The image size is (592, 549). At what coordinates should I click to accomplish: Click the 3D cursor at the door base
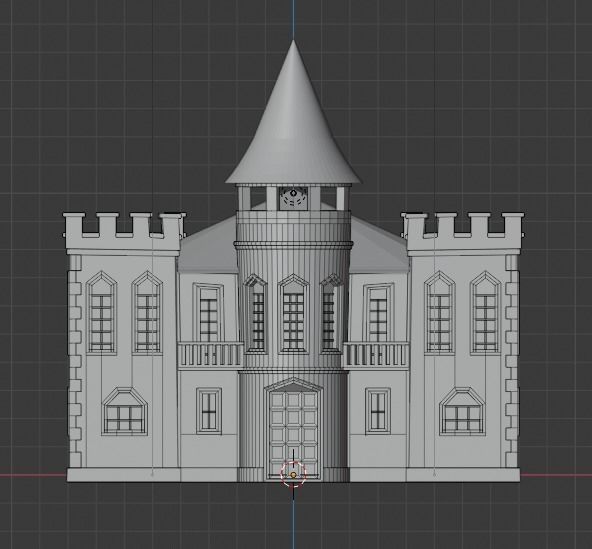[x=293, y=474]
